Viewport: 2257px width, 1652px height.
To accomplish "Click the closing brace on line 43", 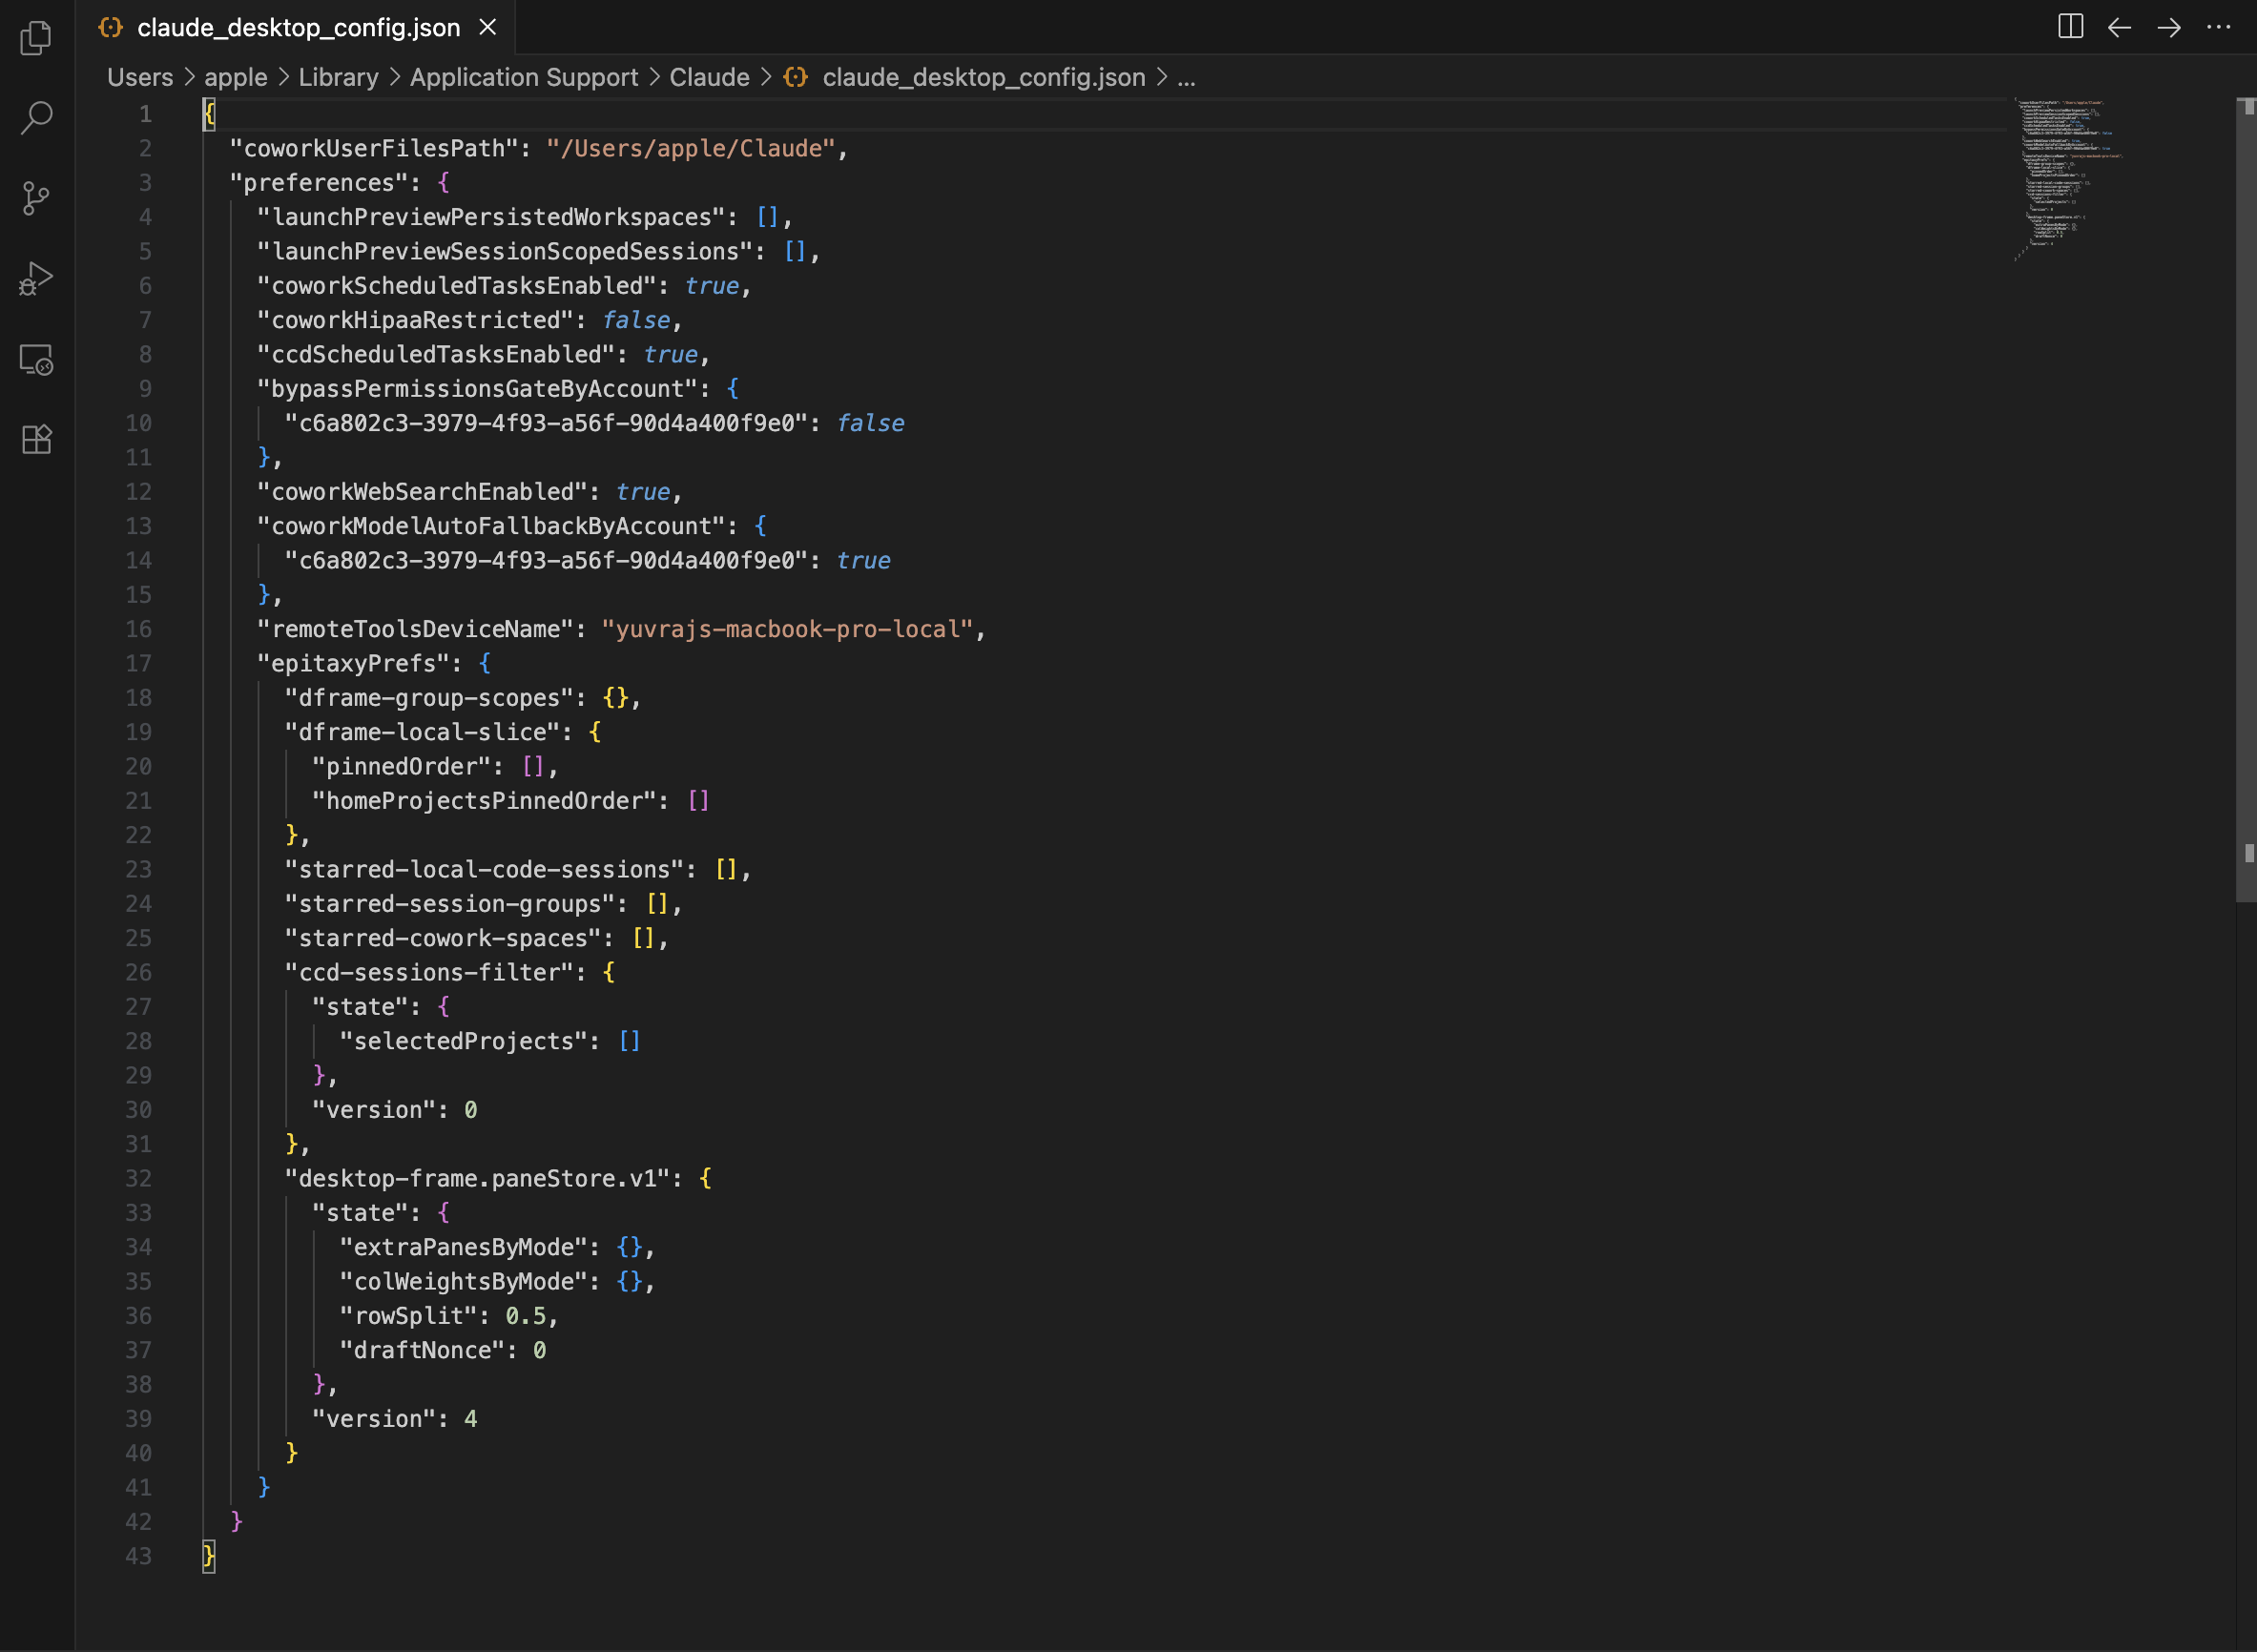I will 209,1556.
